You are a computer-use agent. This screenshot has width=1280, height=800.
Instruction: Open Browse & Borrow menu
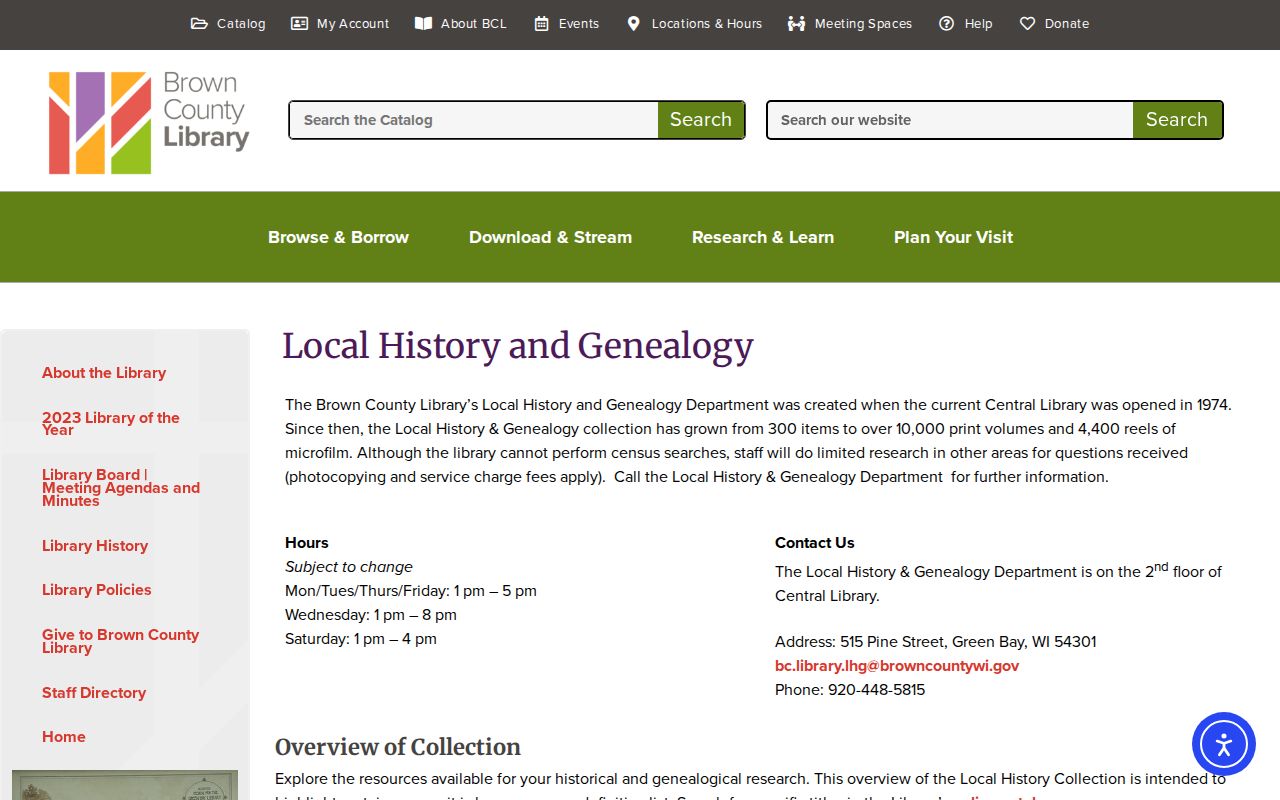[x=338, y=237]
